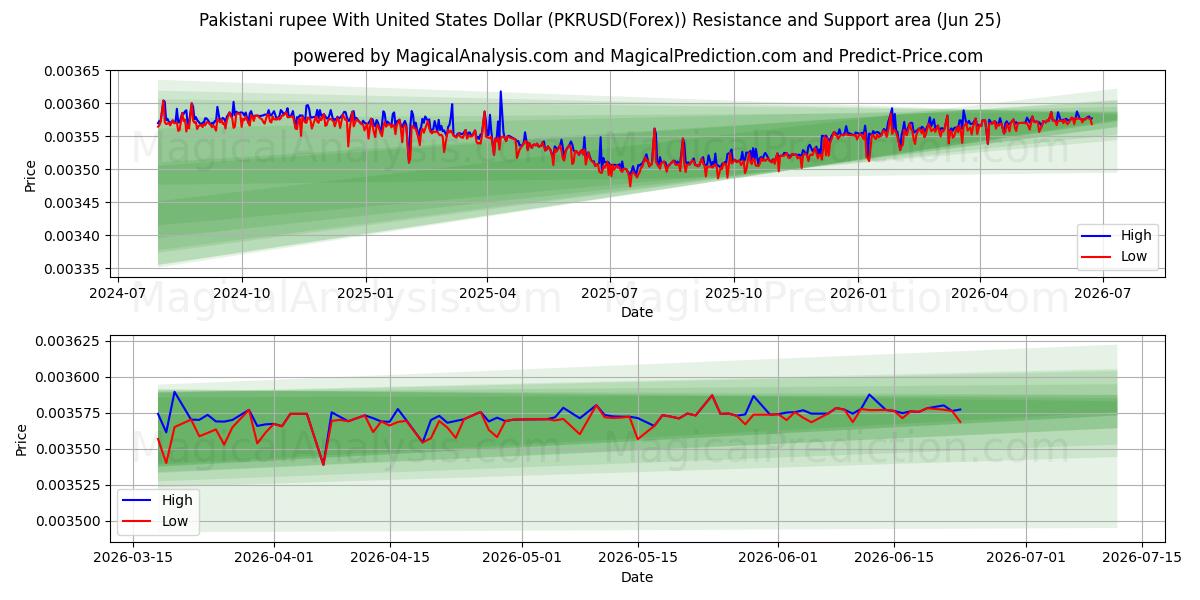Click the chart title mentioning PKRUSD(Forex)
Viewport: 1200px width, 600px height.
click(x=600, y=20)
